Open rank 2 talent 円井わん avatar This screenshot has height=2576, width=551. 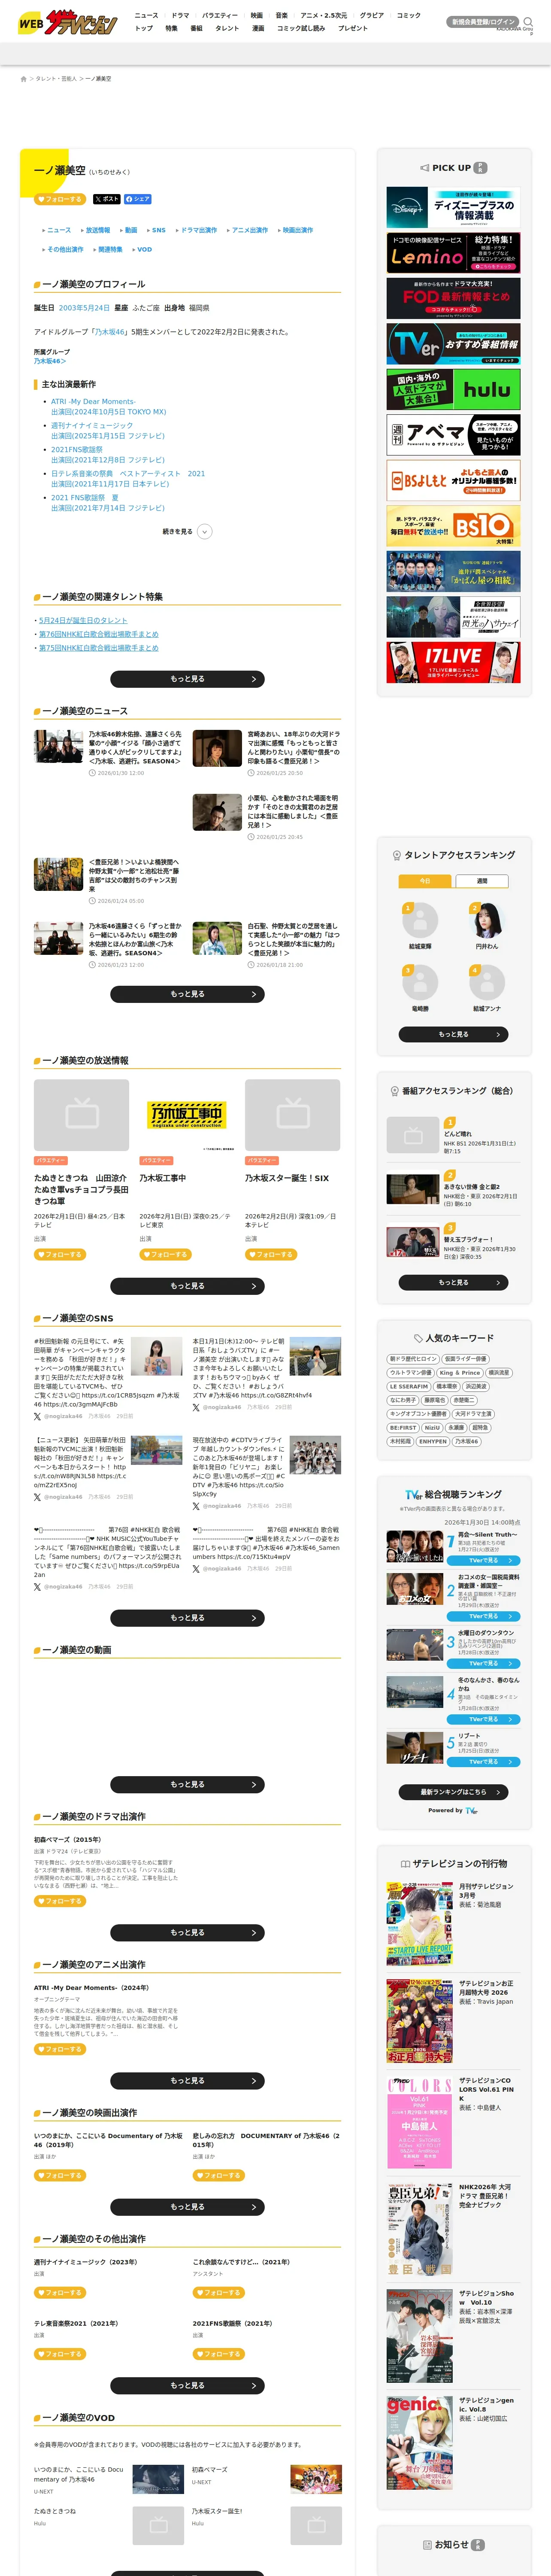(487, 920)
